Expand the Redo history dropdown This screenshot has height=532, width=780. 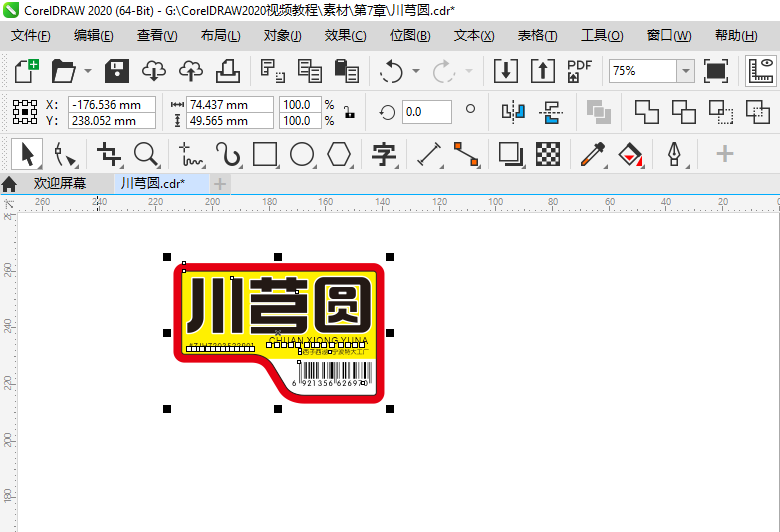point(469,71)
